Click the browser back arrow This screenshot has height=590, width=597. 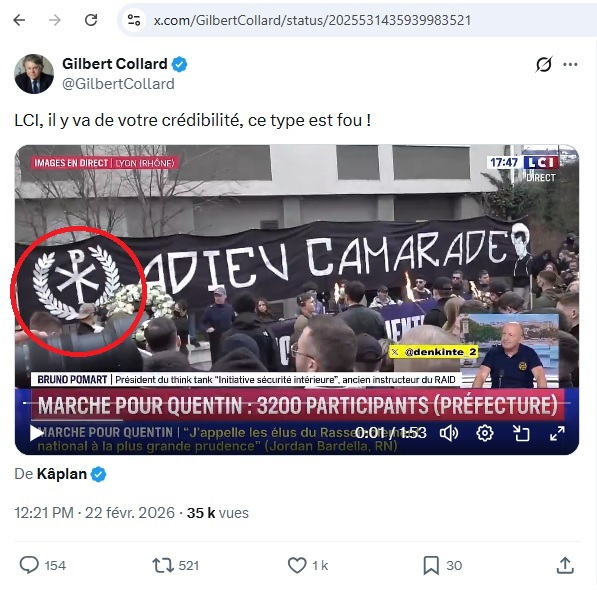(x=19, y=20)
